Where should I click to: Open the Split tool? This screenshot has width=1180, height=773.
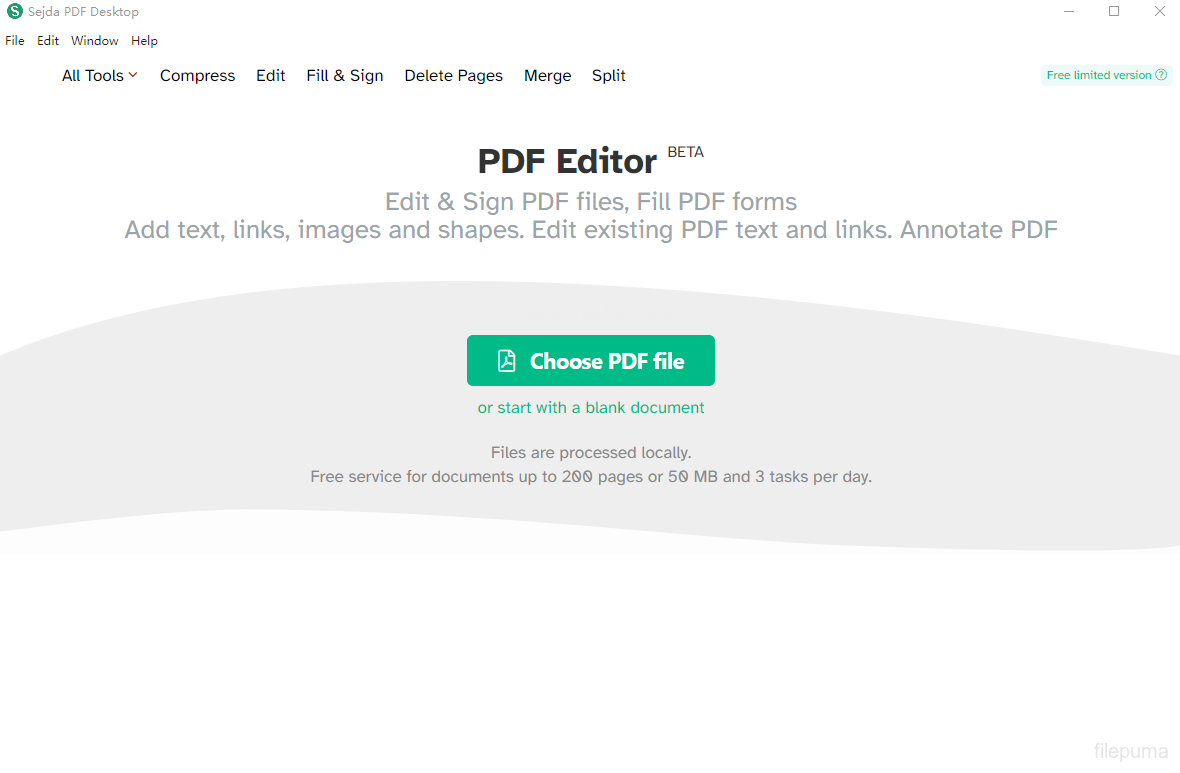coord(608,76)
